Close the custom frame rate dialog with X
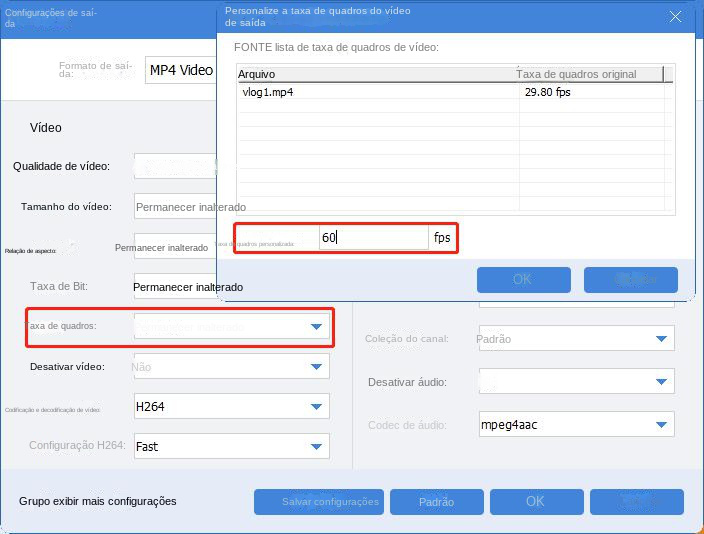 coord(675,17)
